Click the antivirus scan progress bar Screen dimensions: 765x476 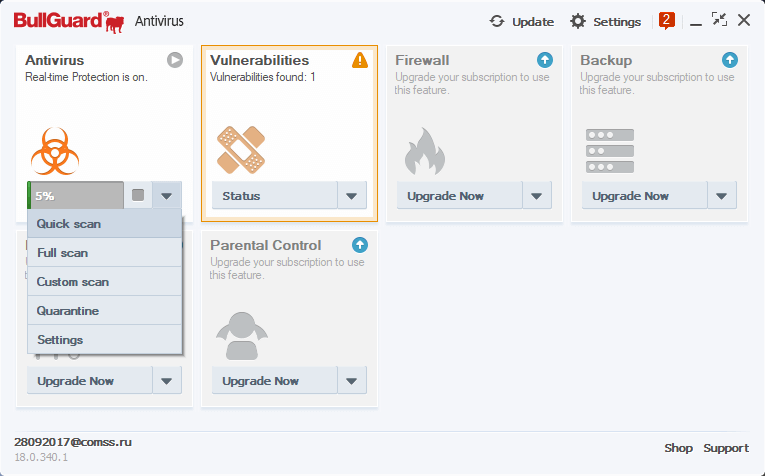click(x=76, y=196)
